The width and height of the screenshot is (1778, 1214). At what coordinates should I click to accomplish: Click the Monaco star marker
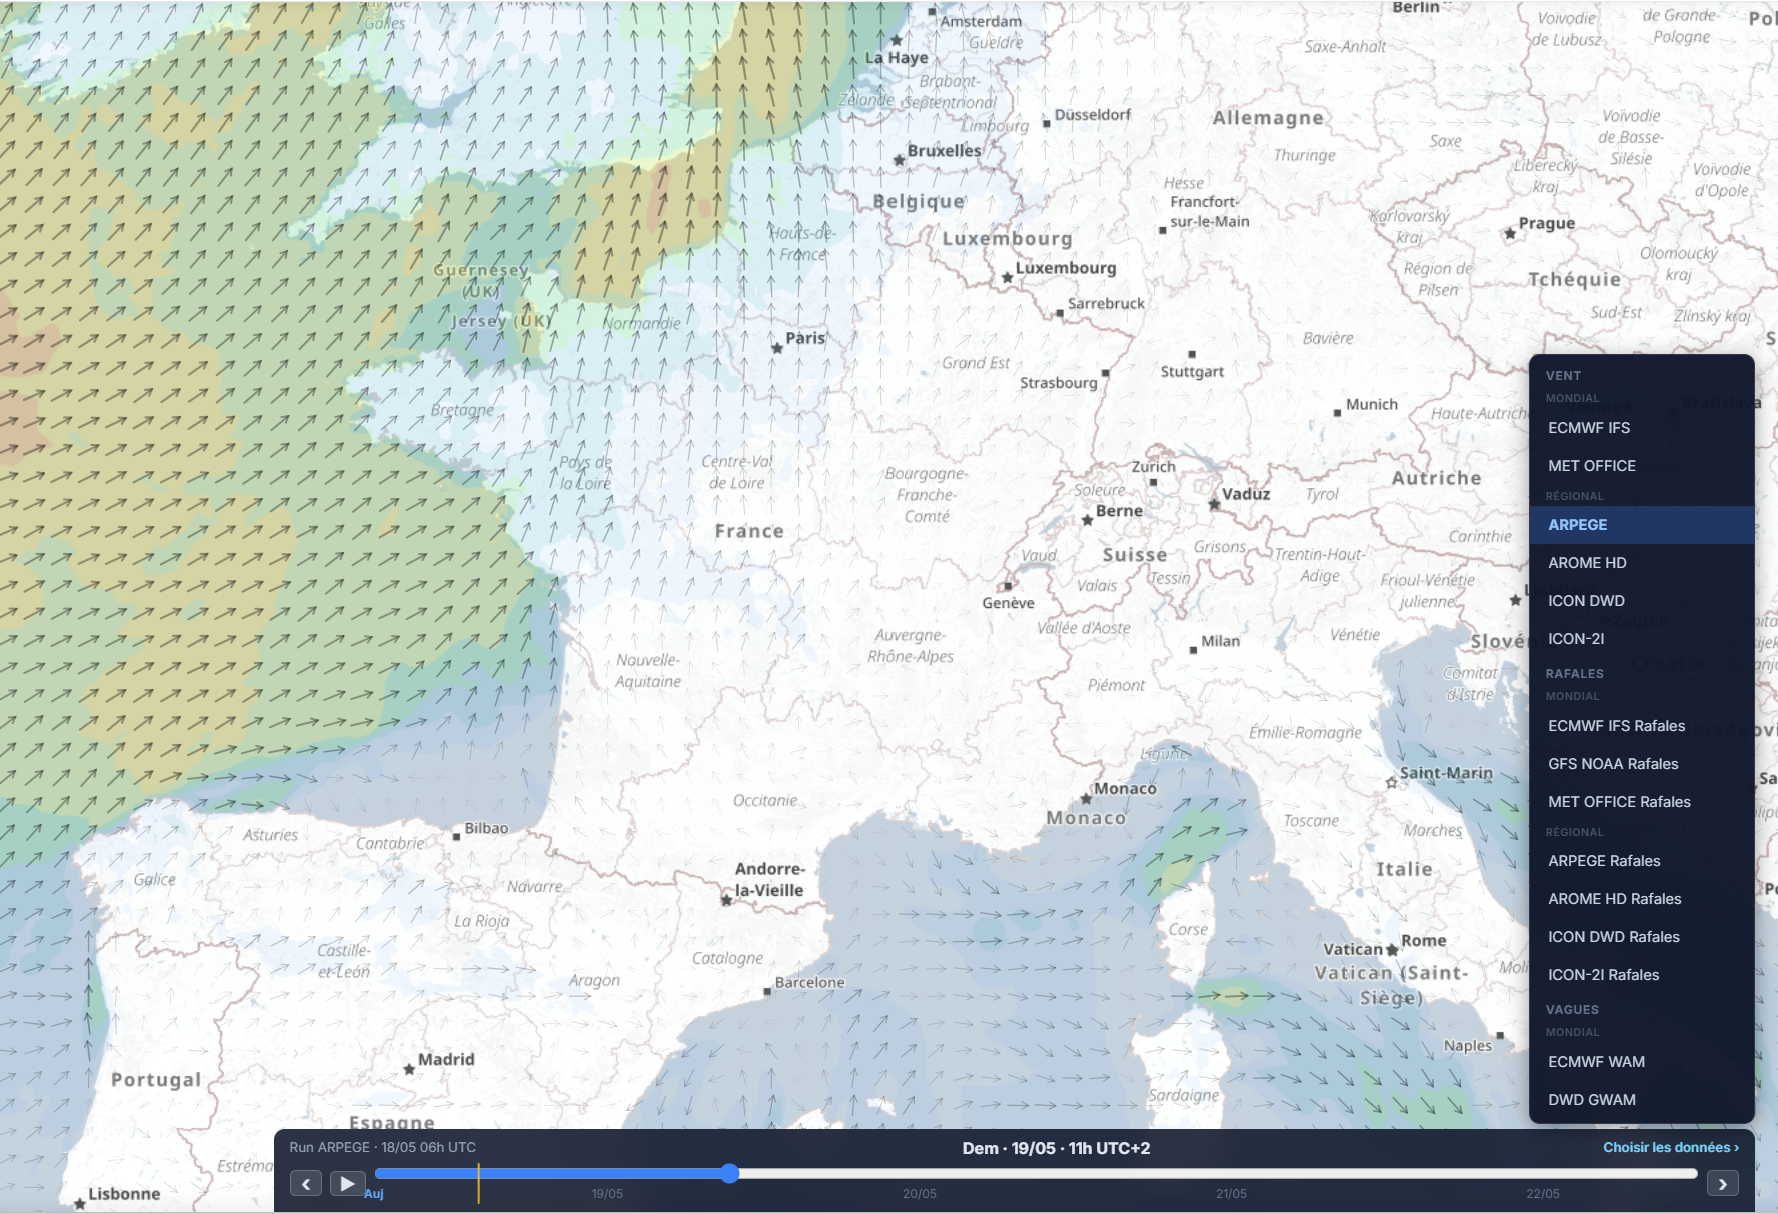(x=1086, y=798)
